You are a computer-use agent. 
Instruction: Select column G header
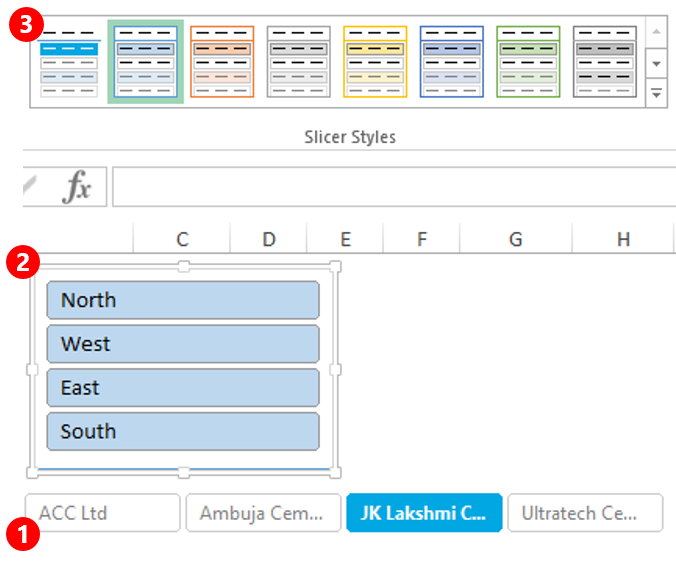click(516, 238)
